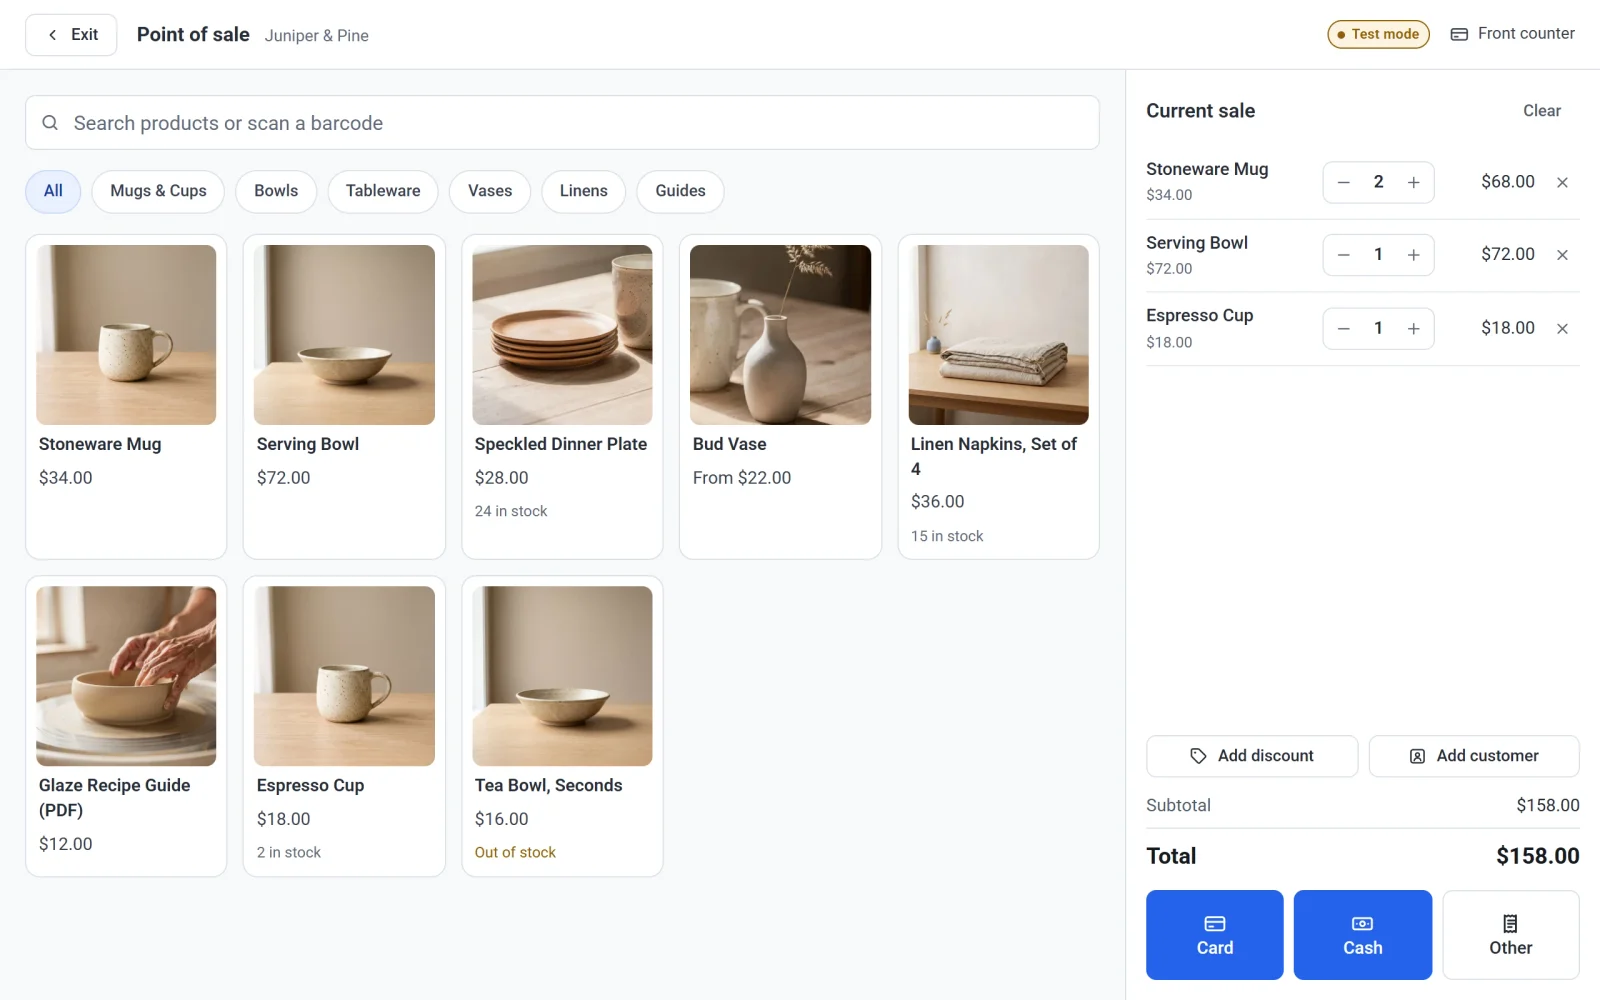Select Glaze Recipe Guide product photo
The width and height of the screenshot is (1600, 1000).
tap(126, 676)
